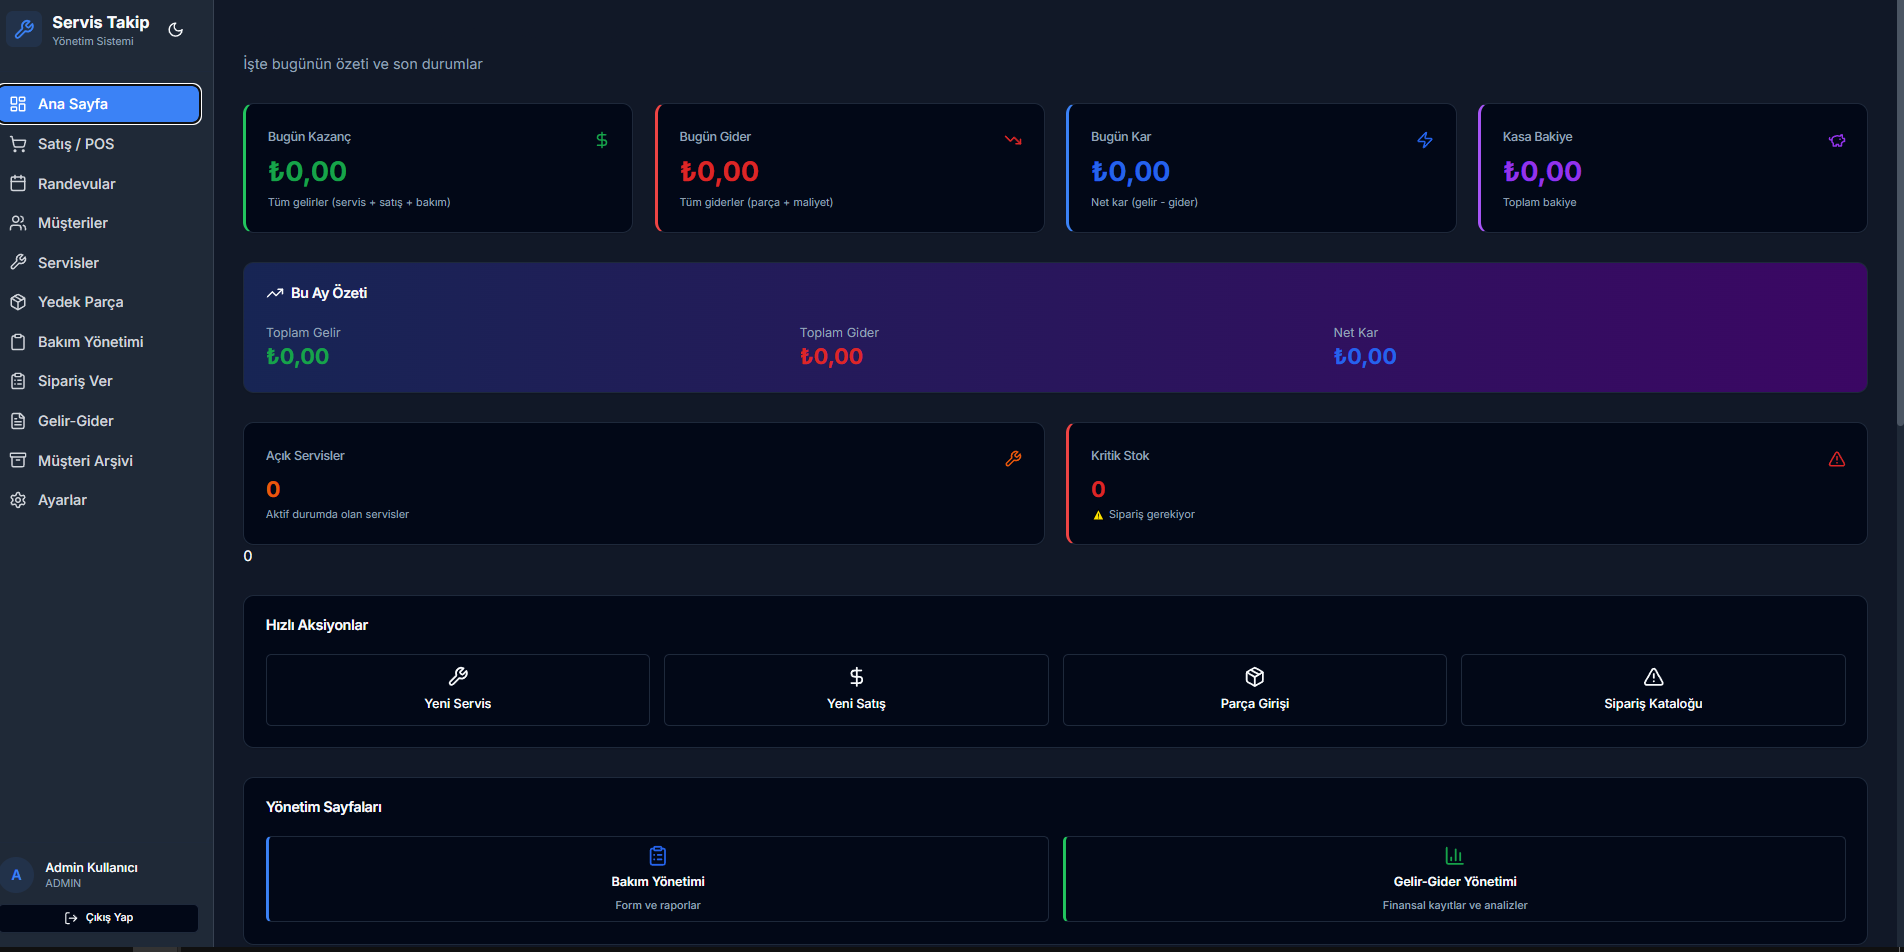Click the piggy bank icon on Kasa Bakiye

1837,140
